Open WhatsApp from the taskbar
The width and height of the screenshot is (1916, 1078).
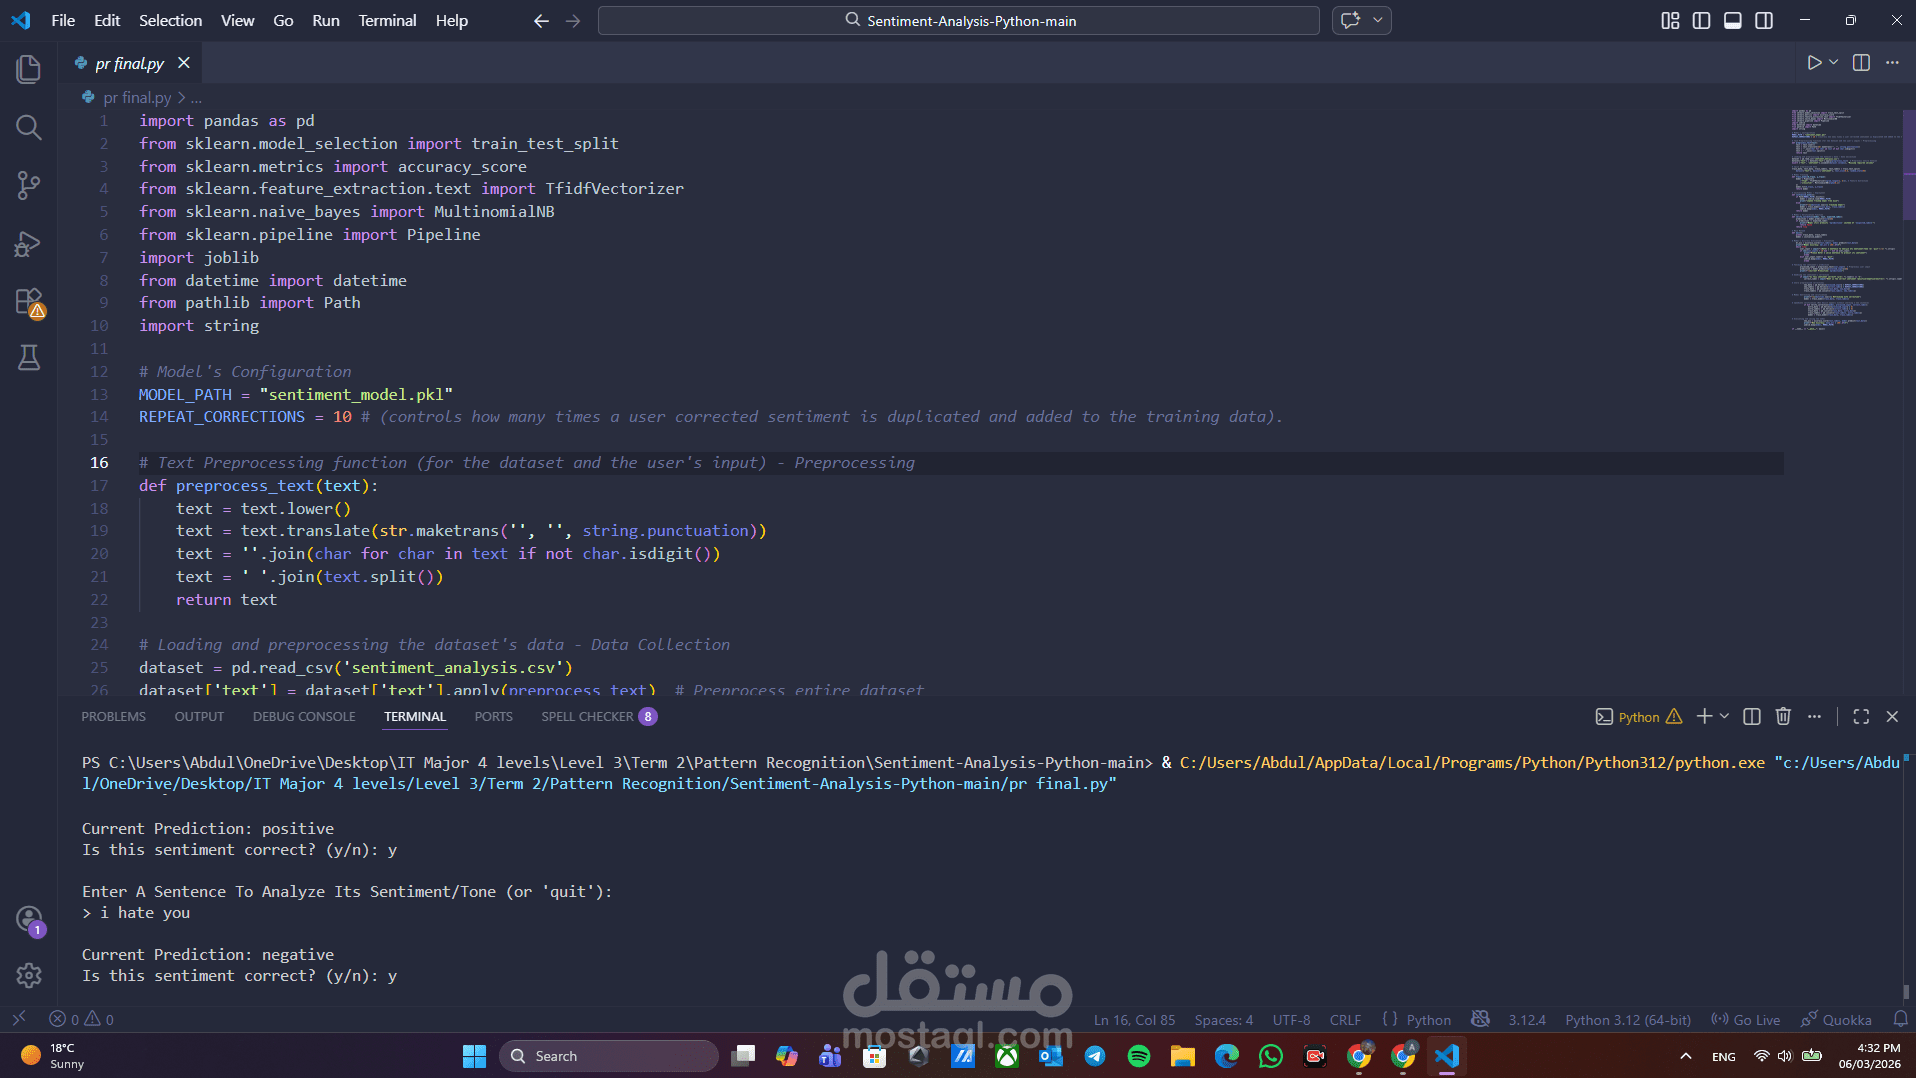(x=1270, y=1056)
